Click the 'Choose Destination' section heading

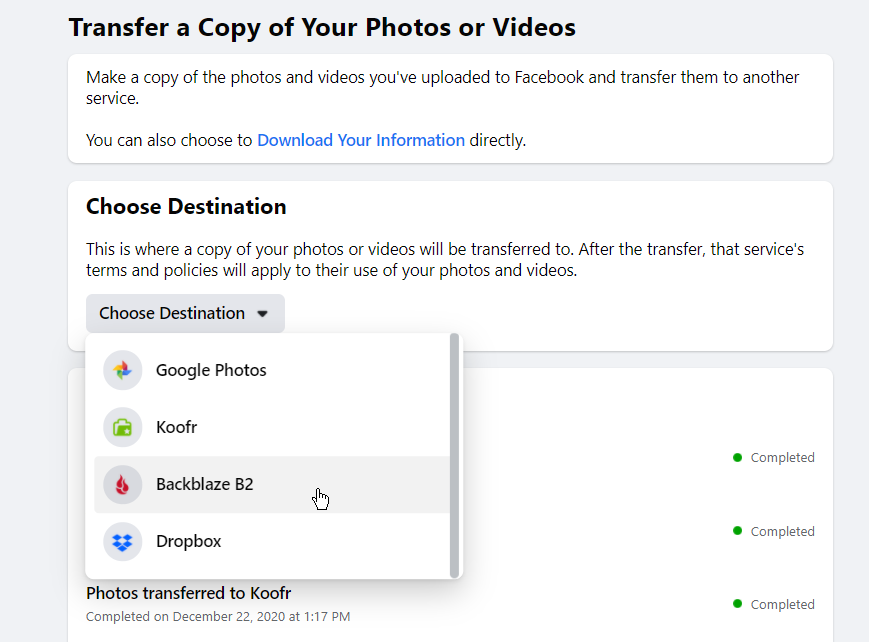click(x=186, y=207)
